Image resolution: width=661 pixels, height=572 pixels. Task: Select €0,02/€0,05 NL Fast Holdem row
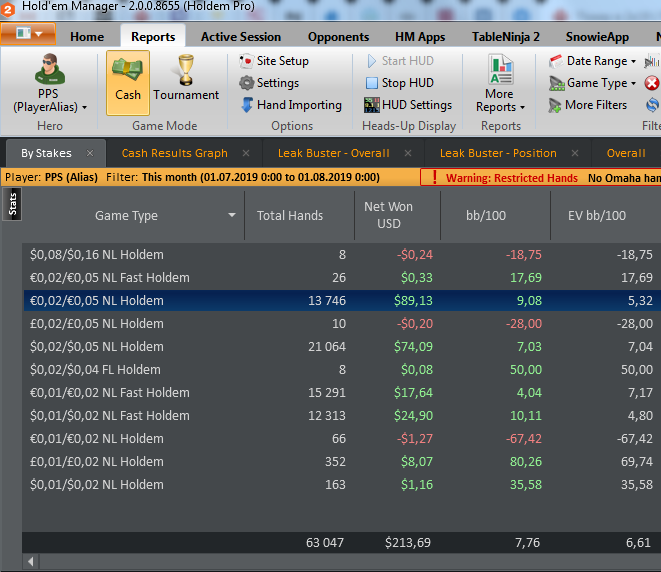coord(342,277)
